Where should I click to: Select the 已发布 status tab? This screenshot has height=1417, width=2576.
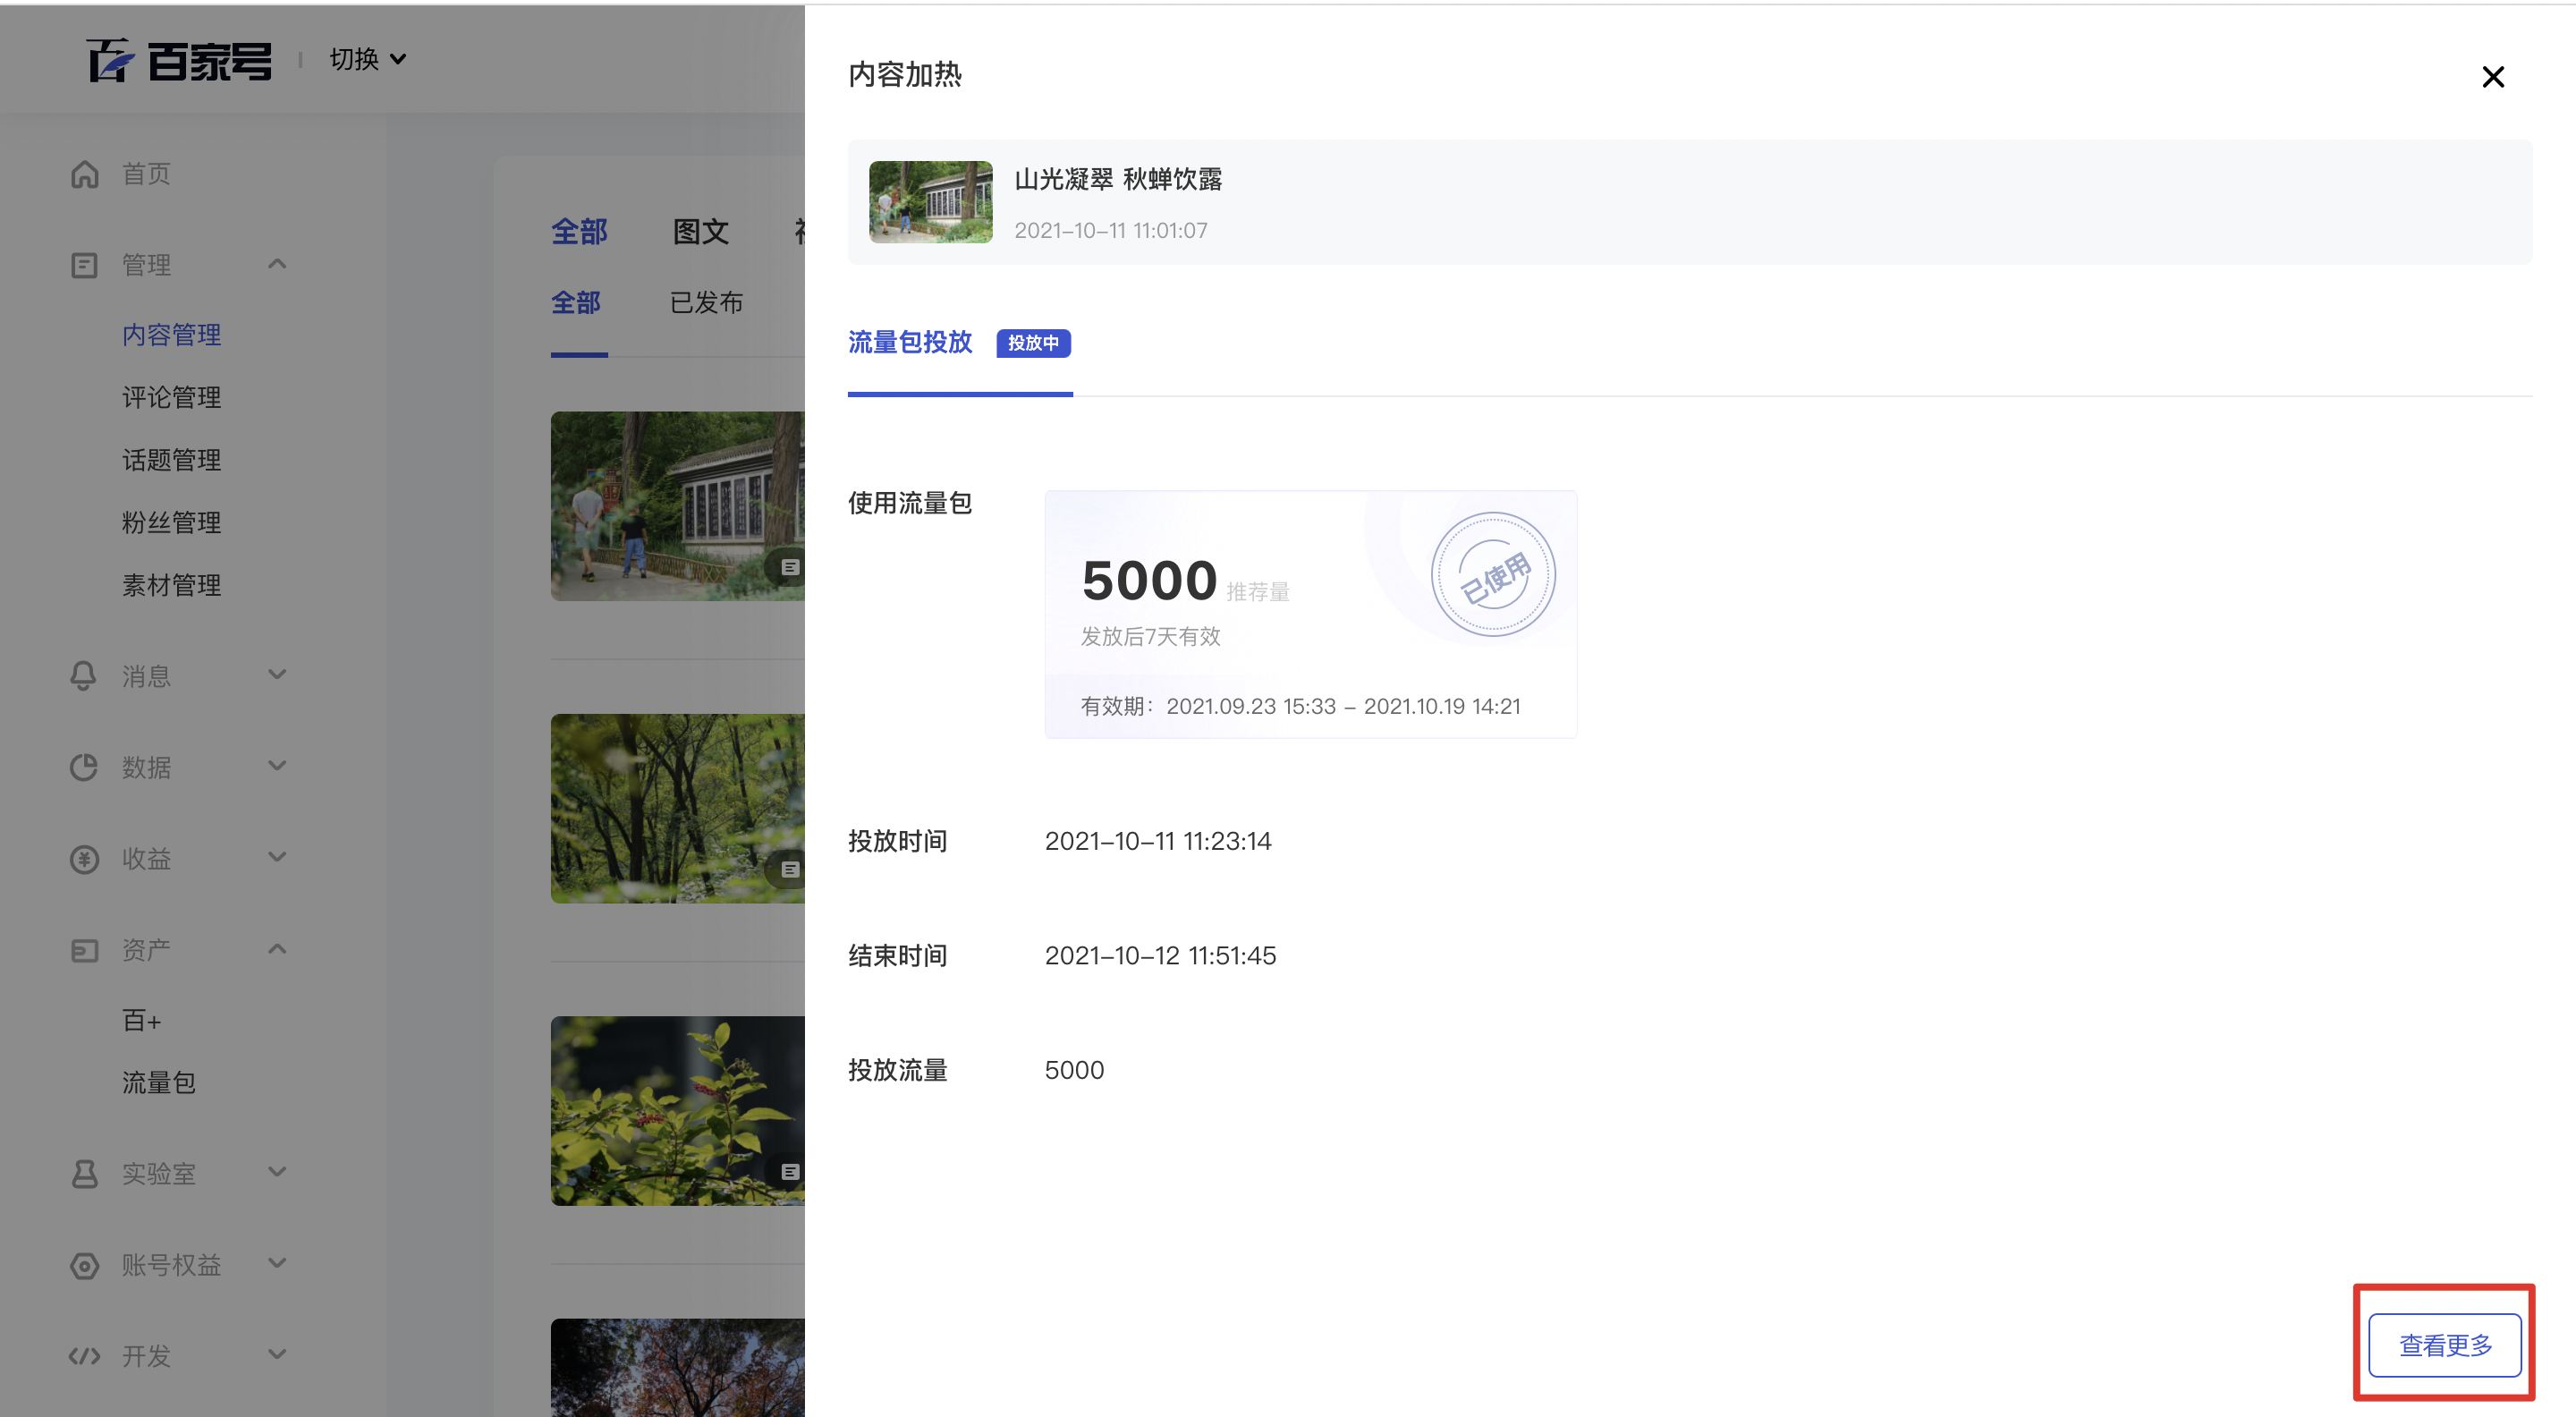pyautogui.click(x=706, y=303)
